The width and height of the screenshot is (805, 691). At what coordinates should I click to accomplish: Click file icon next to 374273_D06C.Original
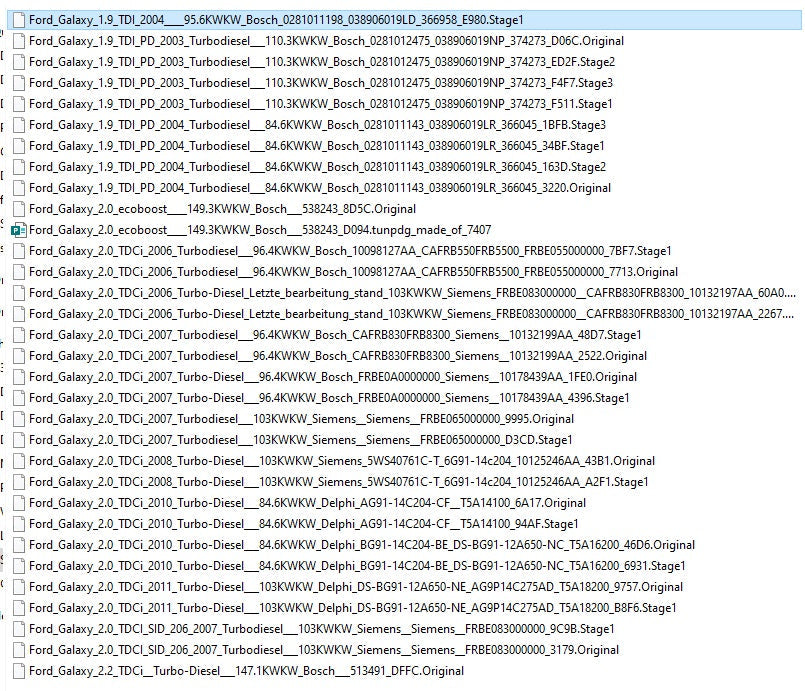[x=18, y=41]
